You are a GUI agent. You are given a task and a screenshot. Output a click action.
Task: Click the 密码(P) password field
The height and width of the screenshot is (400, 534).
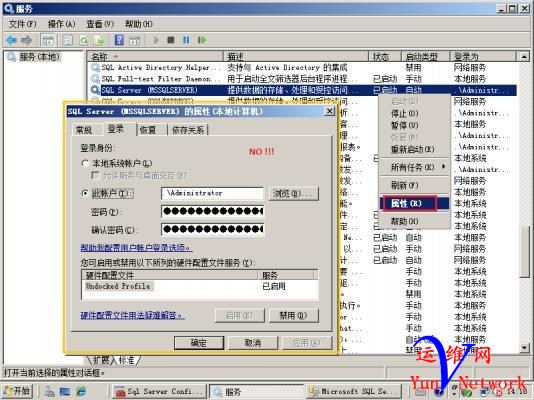pyautogui.click(x=212, y=211)
